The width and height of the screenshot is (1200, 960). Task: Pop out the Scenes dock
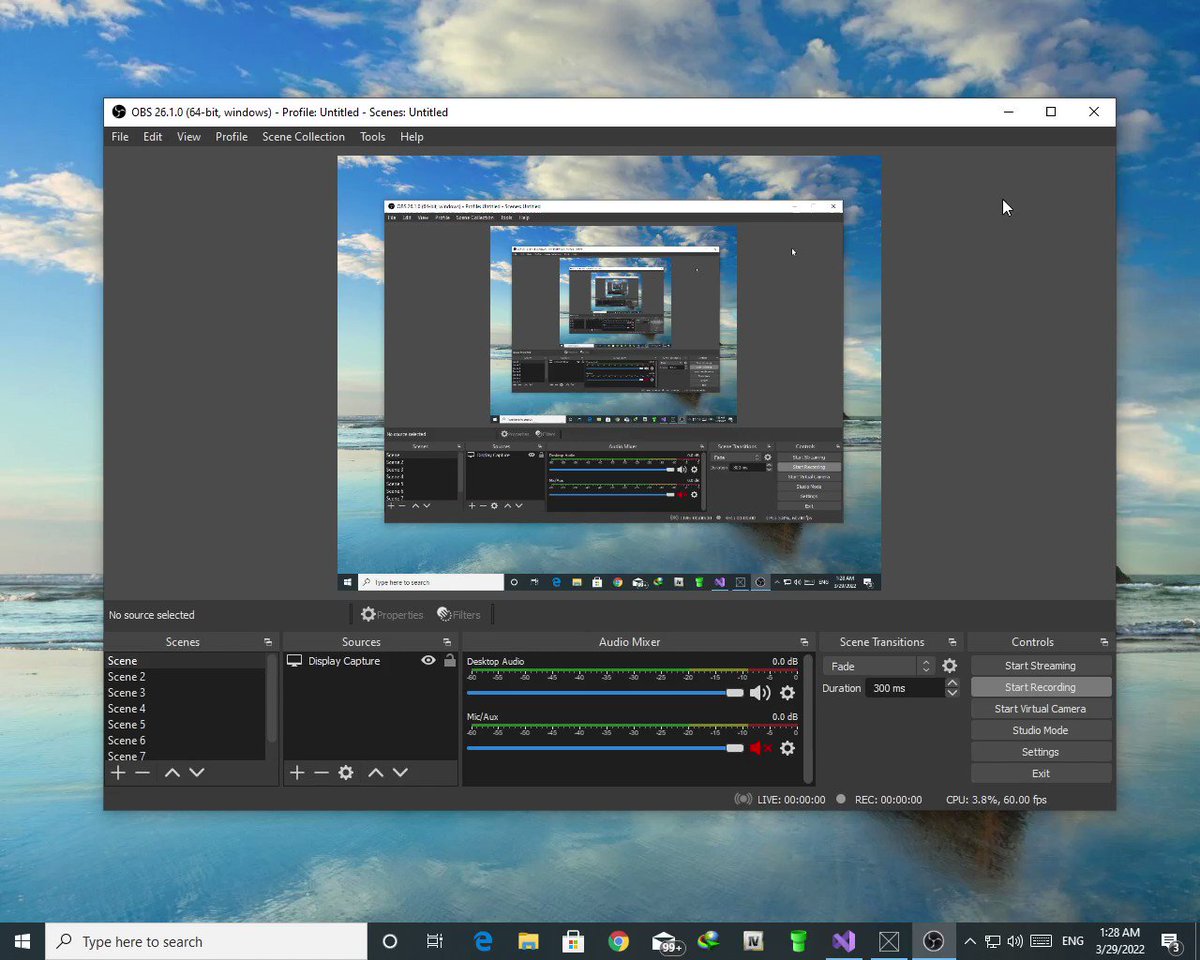point(268,642)
